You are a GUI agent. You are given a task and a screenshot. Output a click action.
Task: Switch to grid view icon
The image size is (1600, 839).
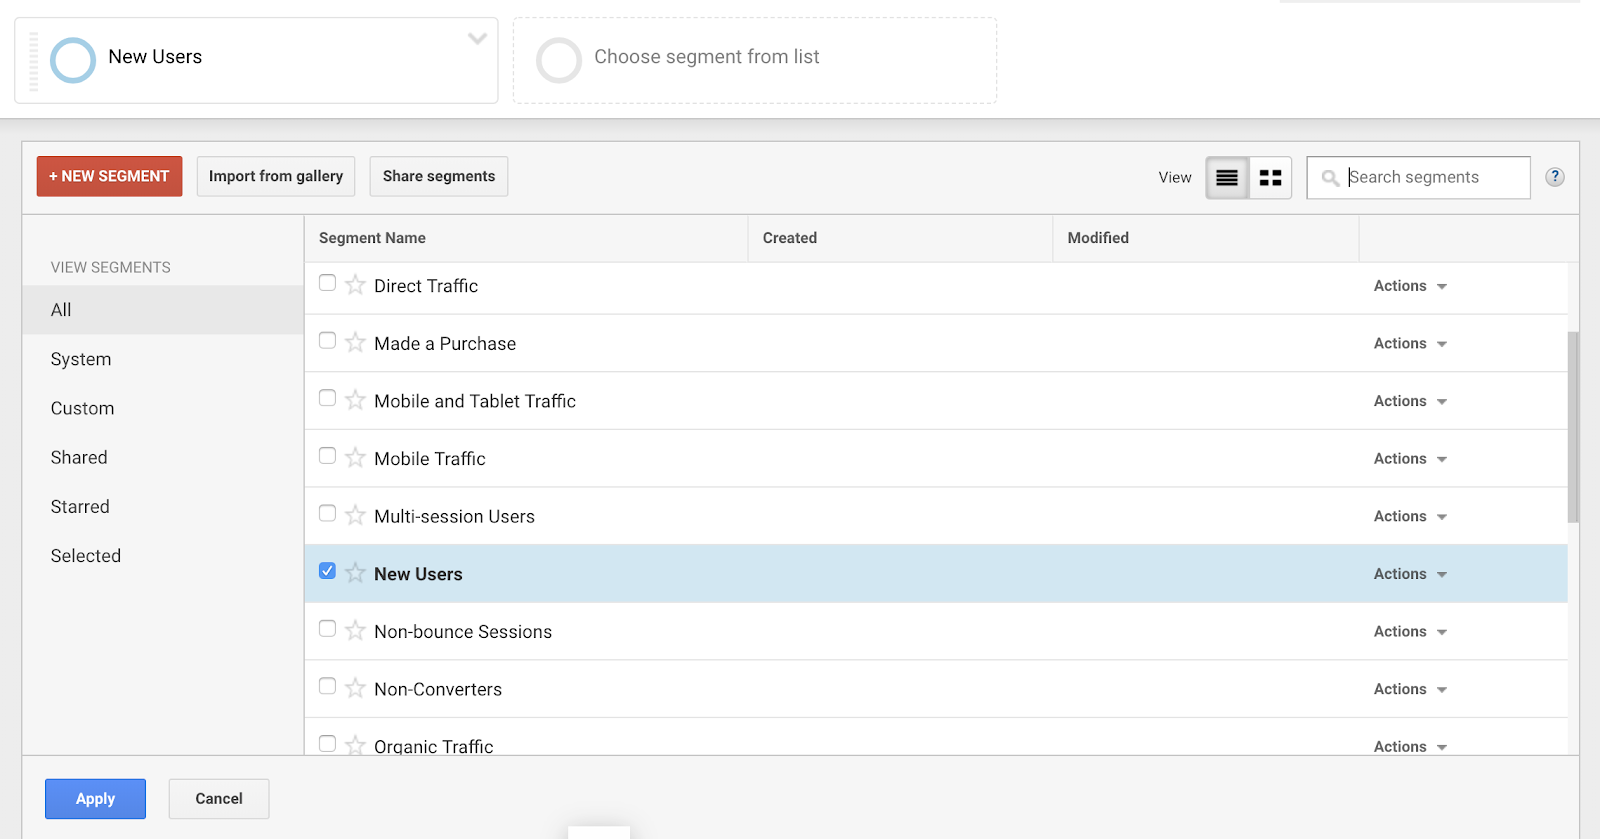pyautogui.click(x=1270, y=178)
